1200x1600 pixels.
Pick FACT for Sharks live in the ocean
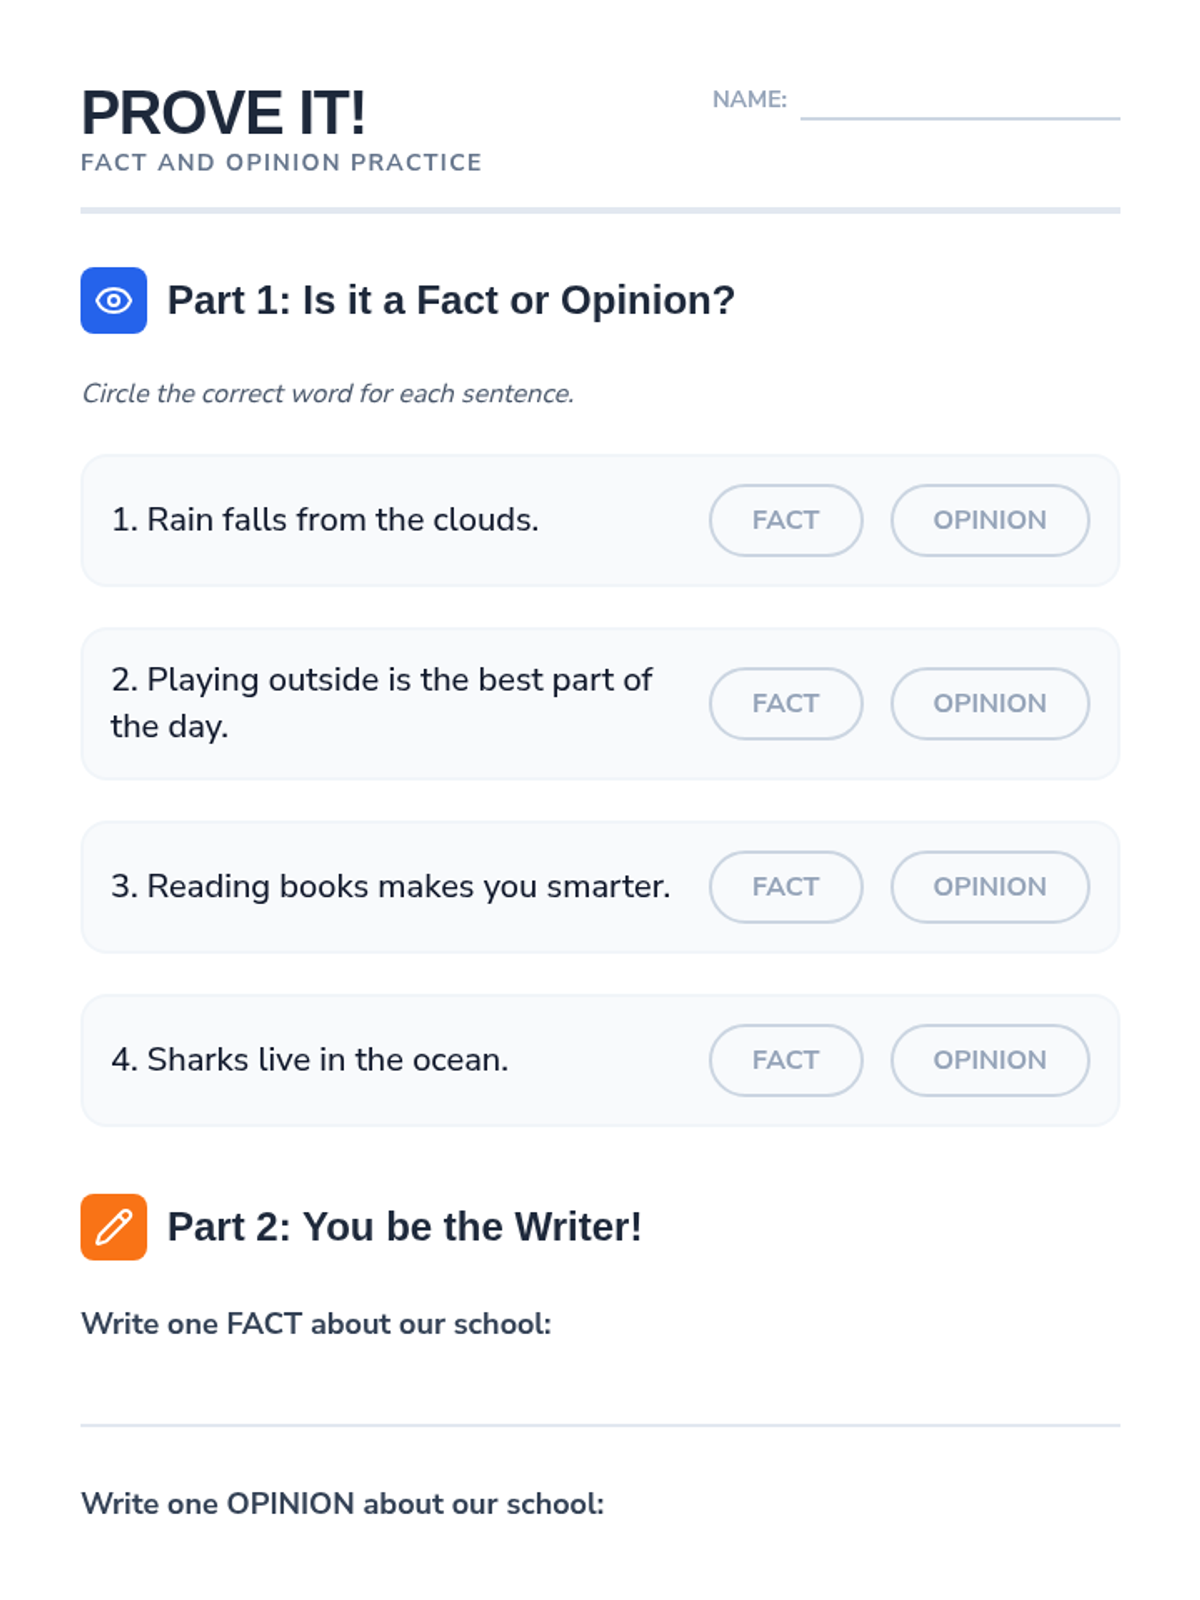click(786, 1060)
